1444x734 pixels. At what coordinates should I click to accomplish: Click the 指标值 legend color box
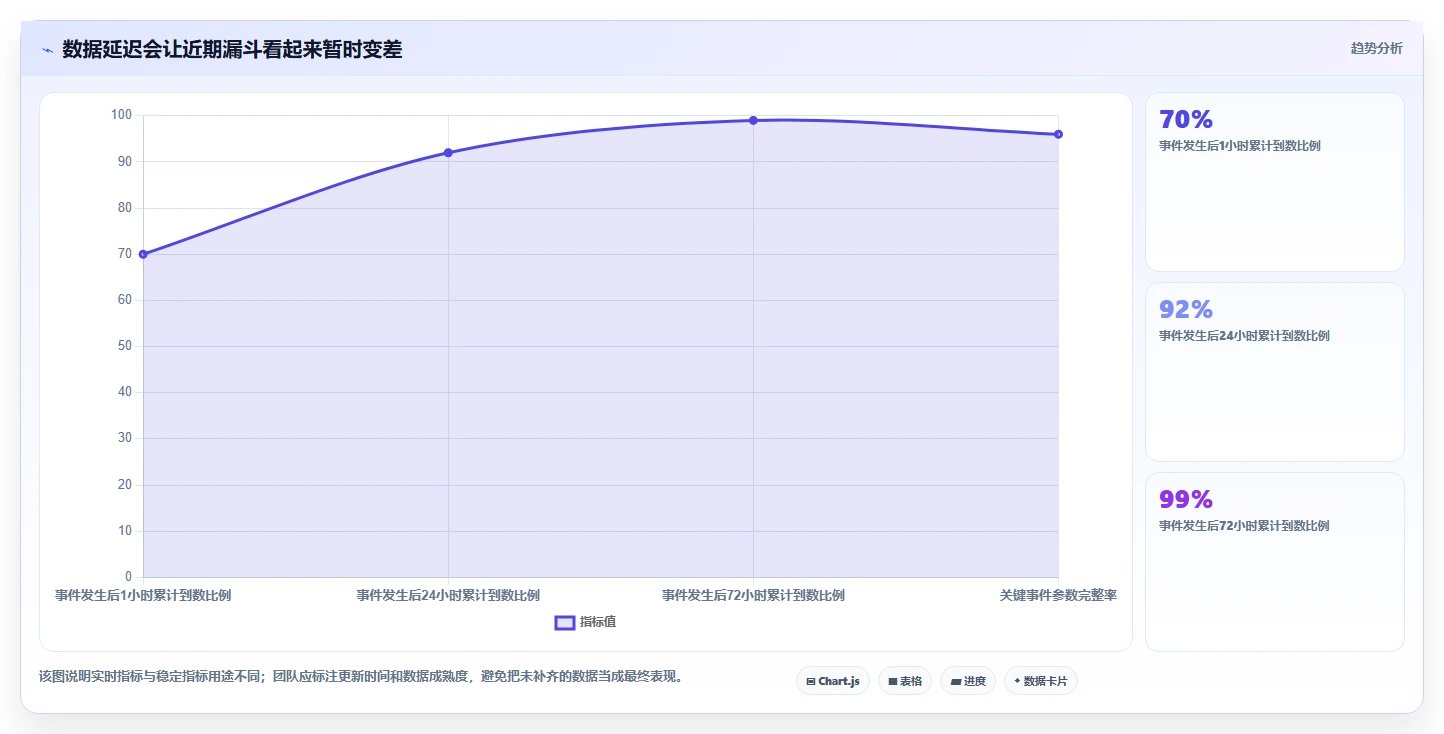565,622
